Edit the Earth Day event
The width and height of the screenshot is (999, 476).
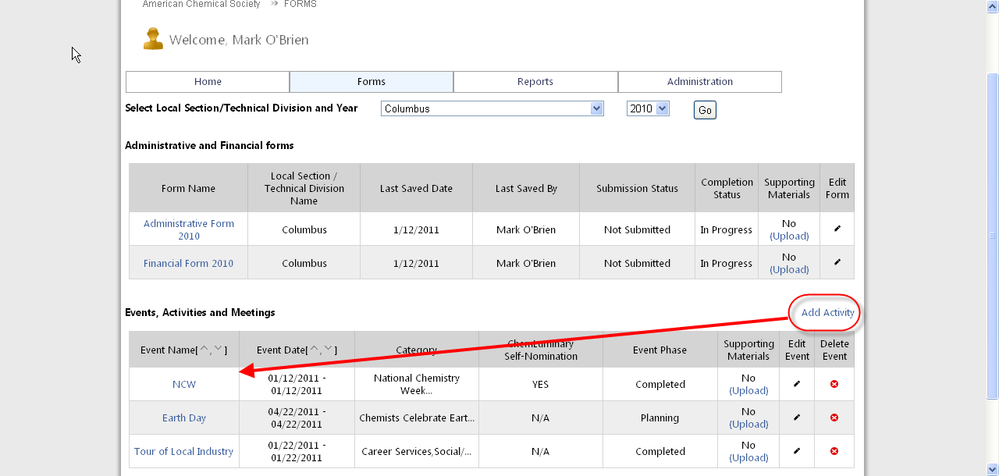point(797,418)
